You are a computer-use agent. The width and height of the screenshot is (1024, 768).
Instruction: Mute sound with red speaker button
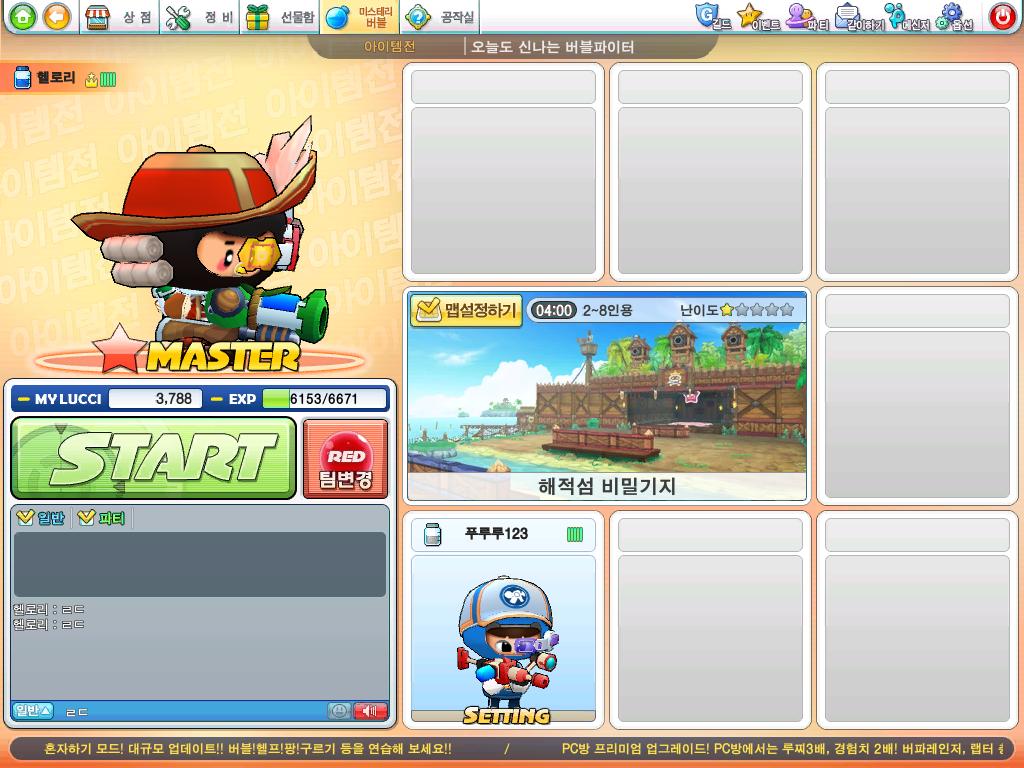[x=370, y=711]
